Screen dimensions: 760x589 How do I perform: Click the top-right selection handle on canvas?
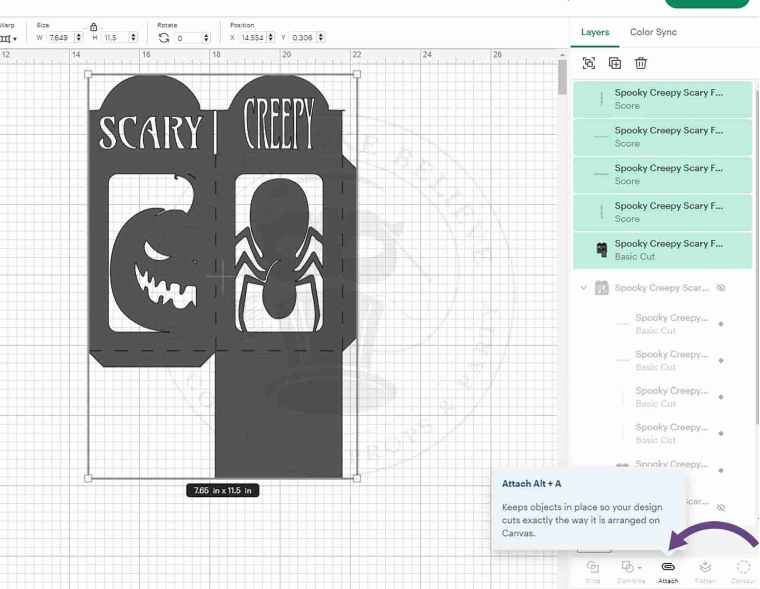pyautogui.click(x=357, y=74)
